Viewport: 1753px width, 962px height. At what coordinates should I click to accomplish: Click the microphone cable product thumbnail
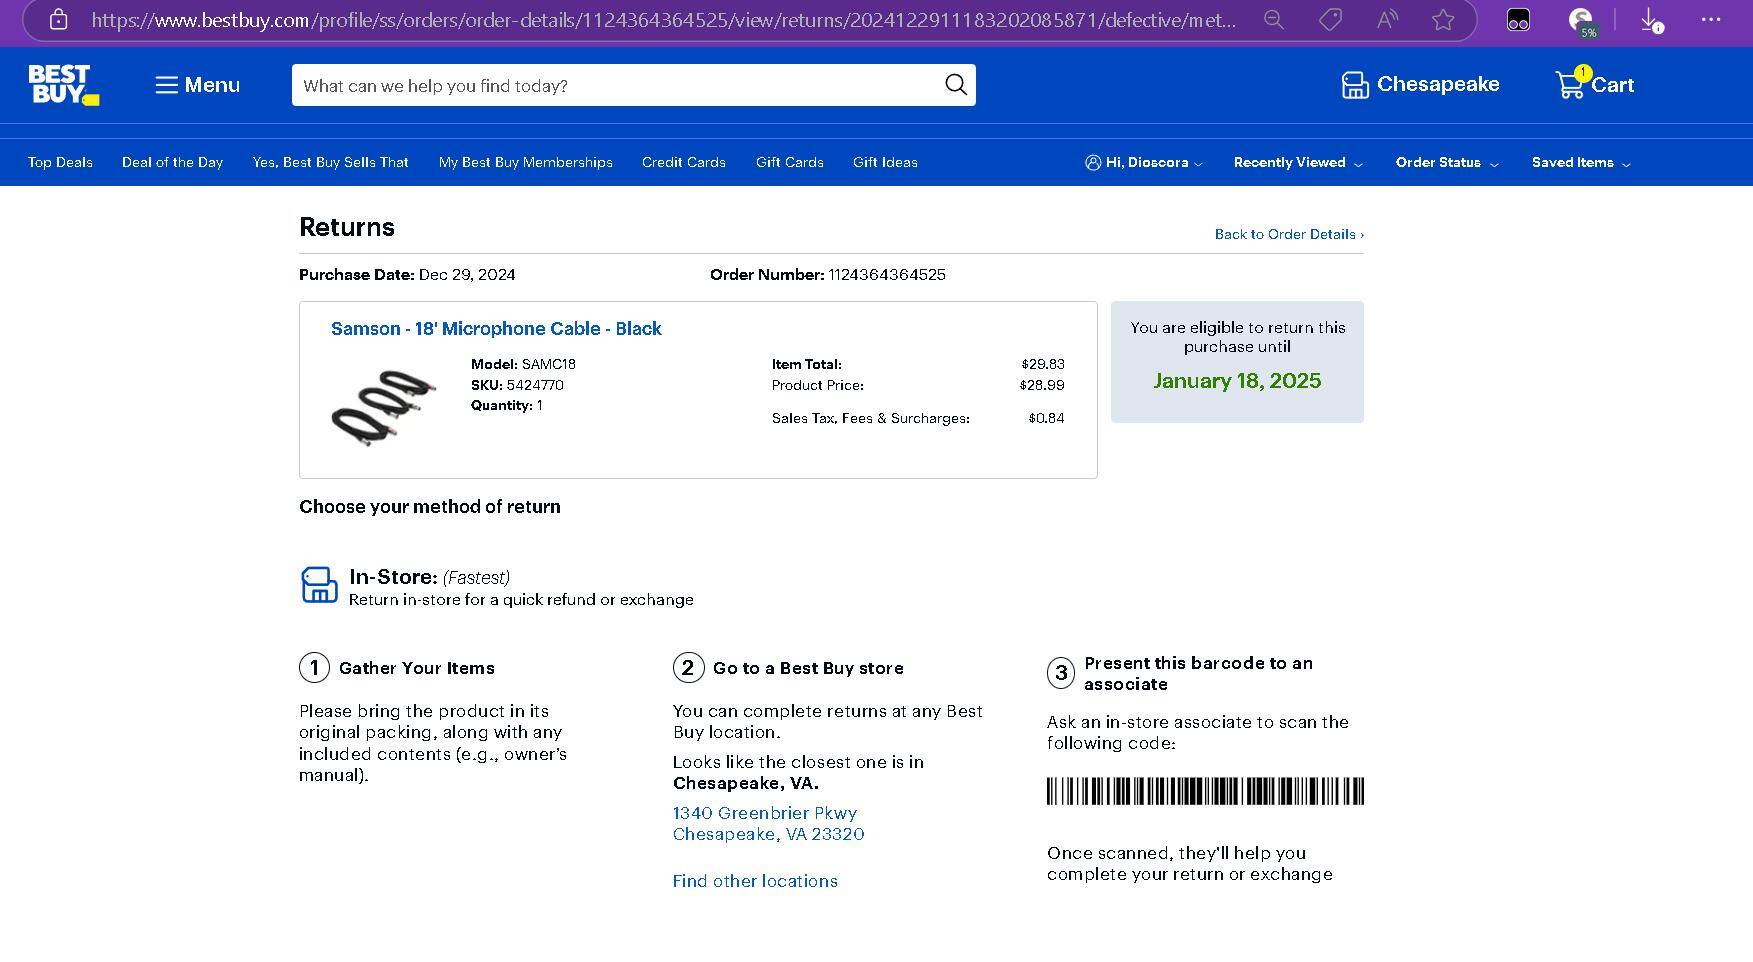[x=384, y=406]
